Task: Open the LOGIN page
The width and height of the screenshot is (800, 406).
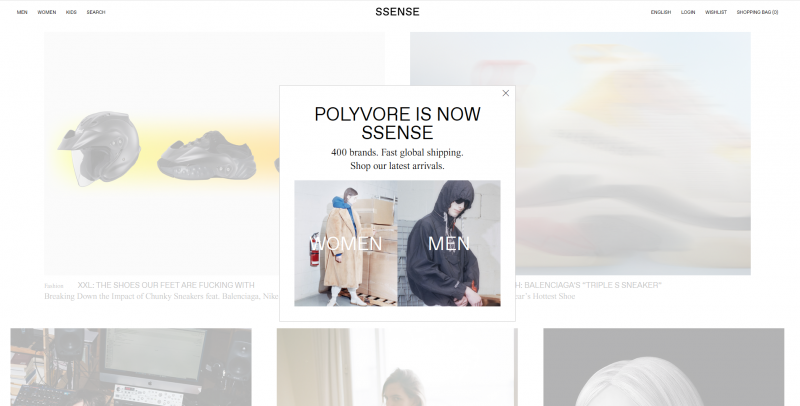Action: pyautogui.click(x=688, y=12)
